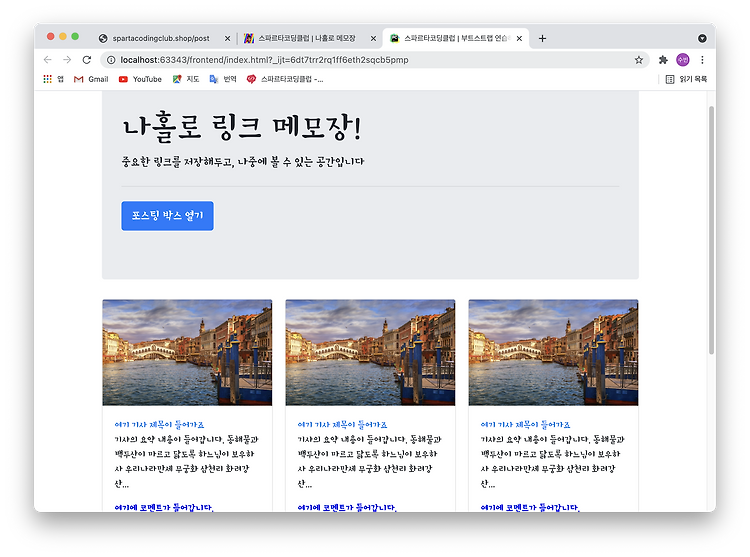Open the 번역 translate bookmark
Viewport: 750px width, 557px height.
tap(223, 79)
